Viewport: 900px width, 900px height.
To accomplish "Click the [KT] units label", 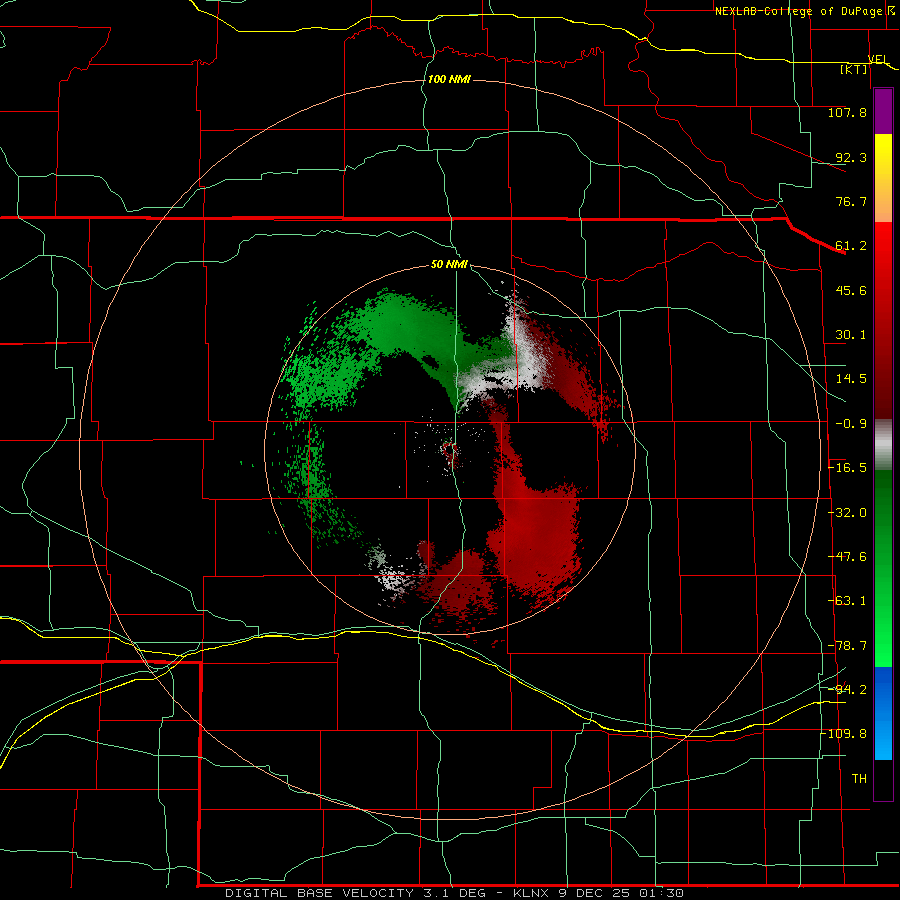I will (854, 69).
